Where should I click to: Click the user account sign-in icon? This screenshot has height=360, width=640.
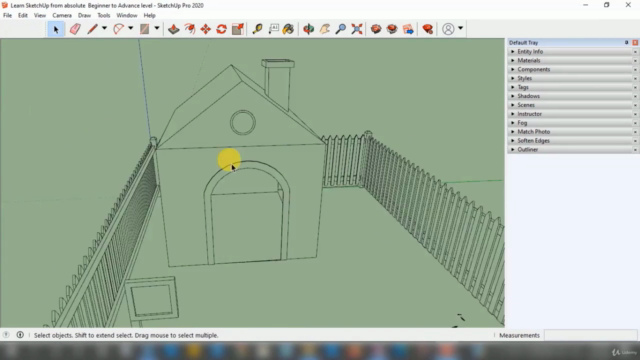tap(448, 29)
